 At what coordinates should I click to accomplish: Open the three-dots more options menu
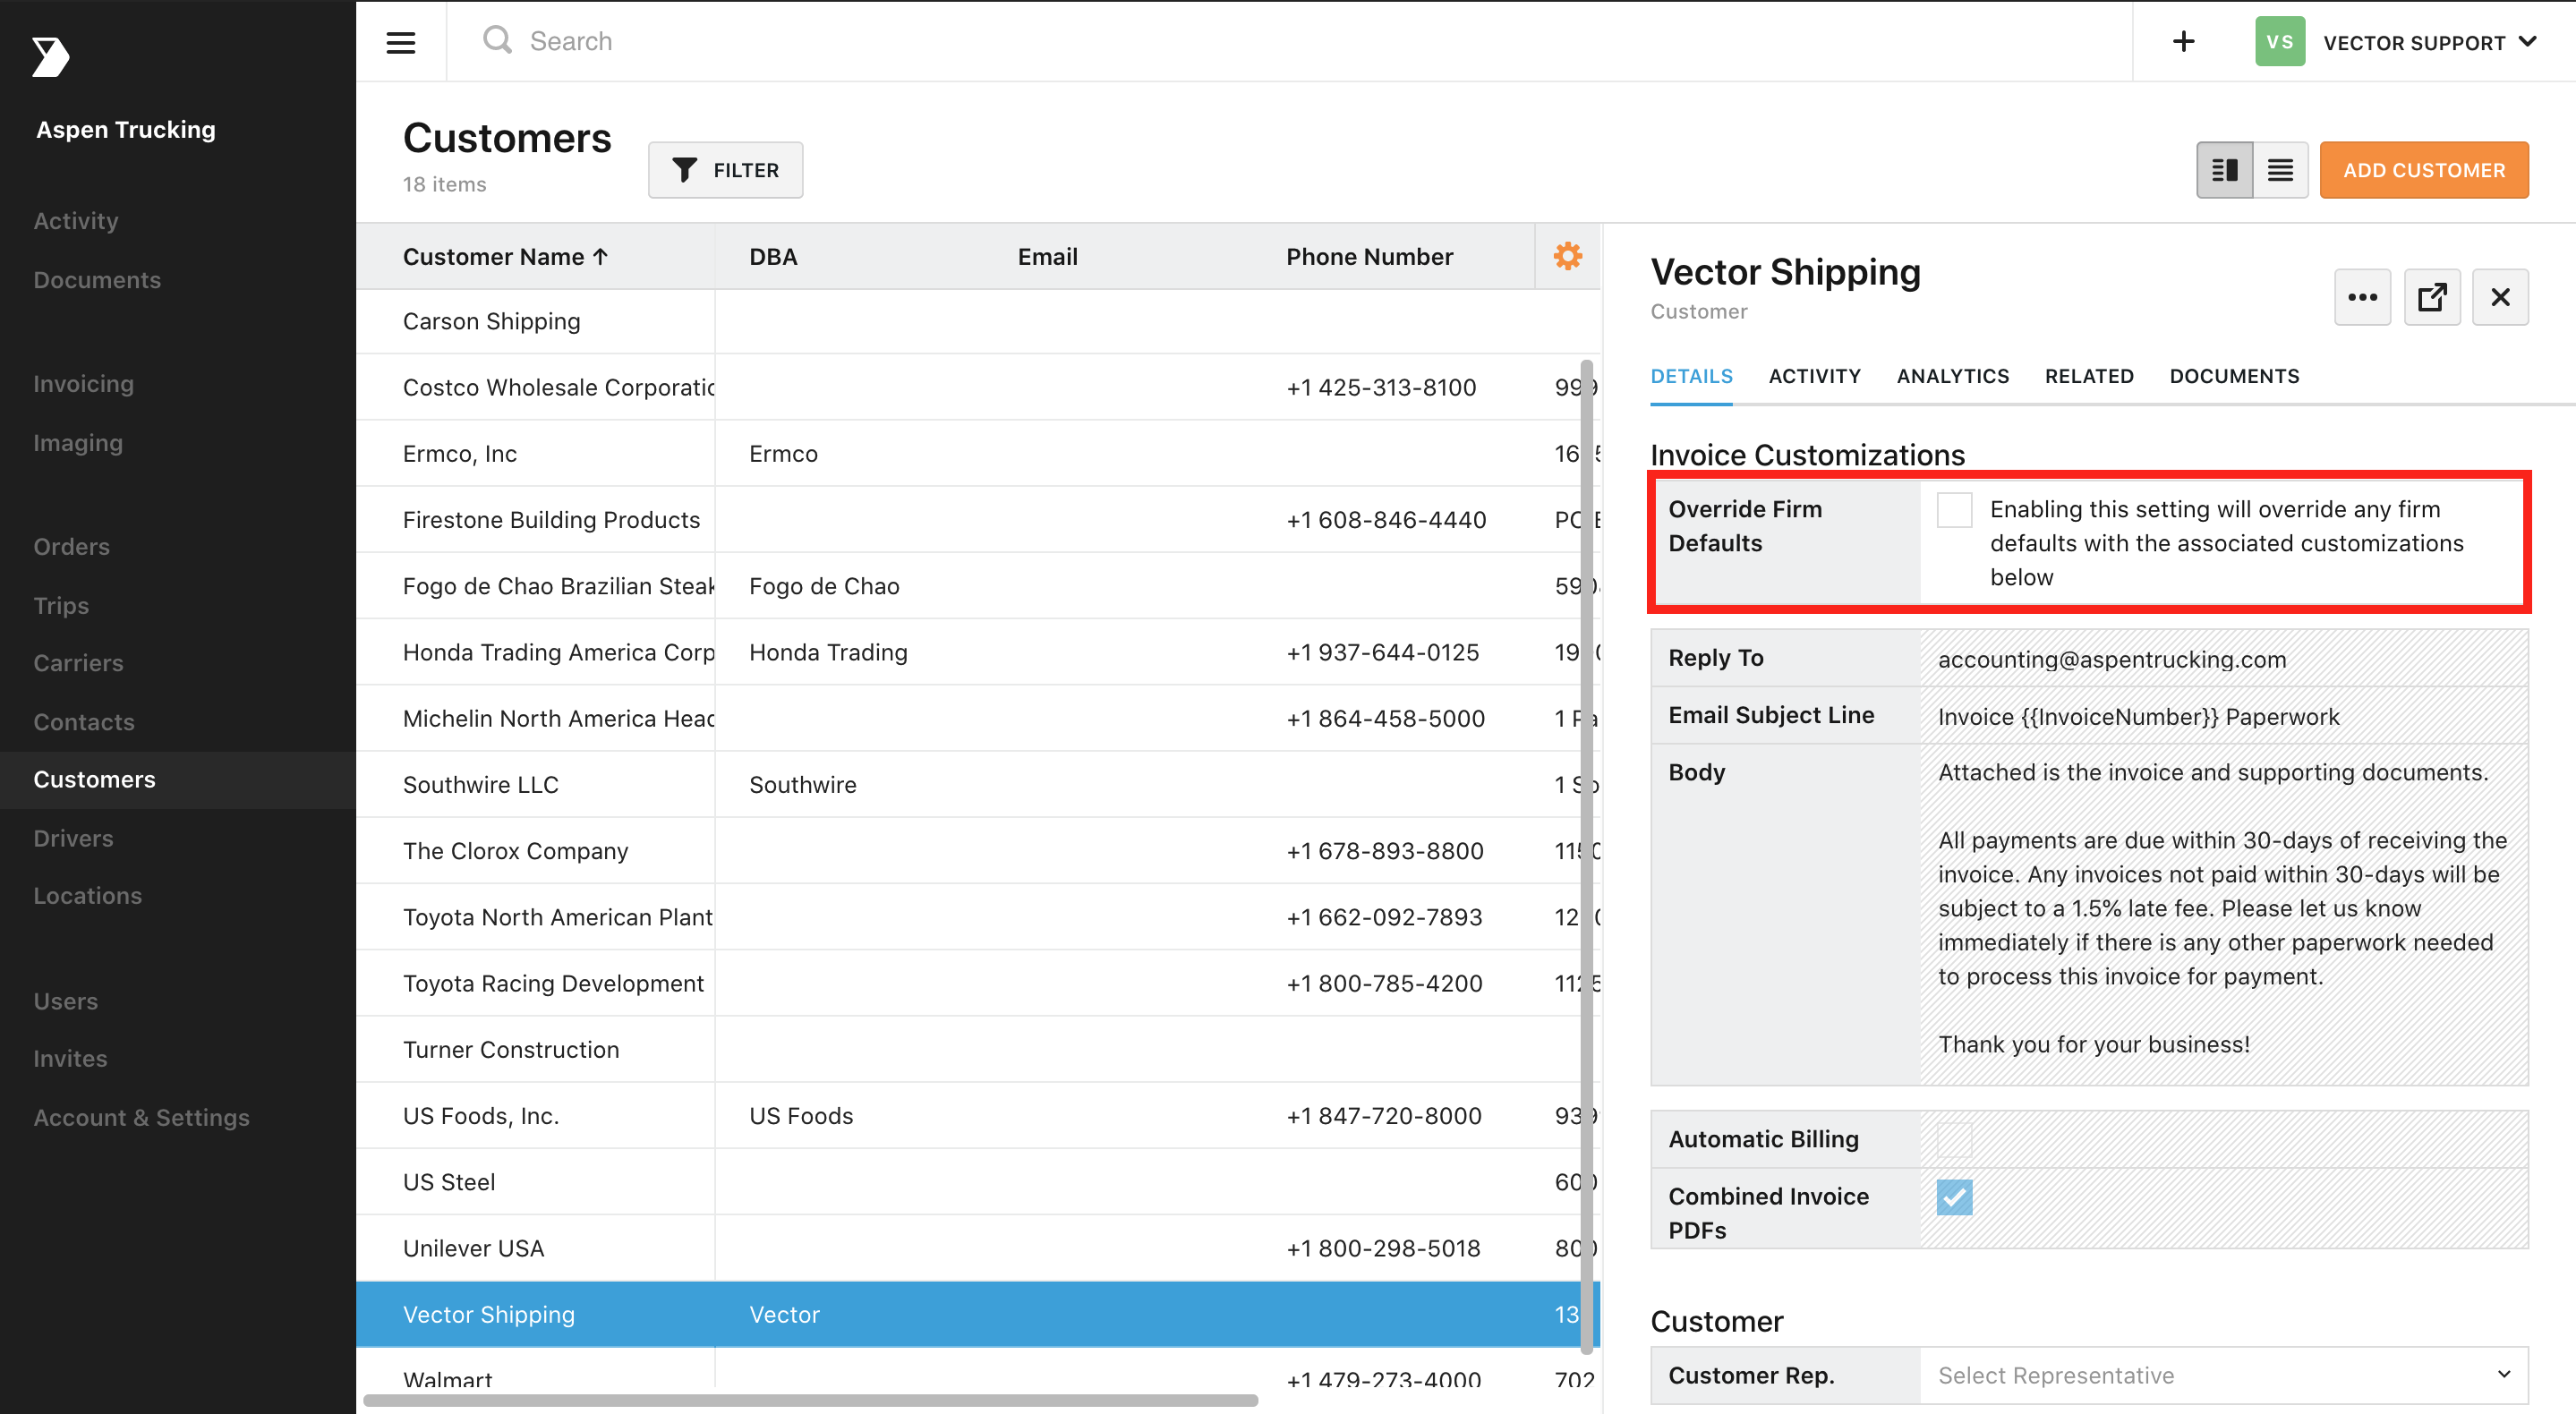pos(2362,297)
